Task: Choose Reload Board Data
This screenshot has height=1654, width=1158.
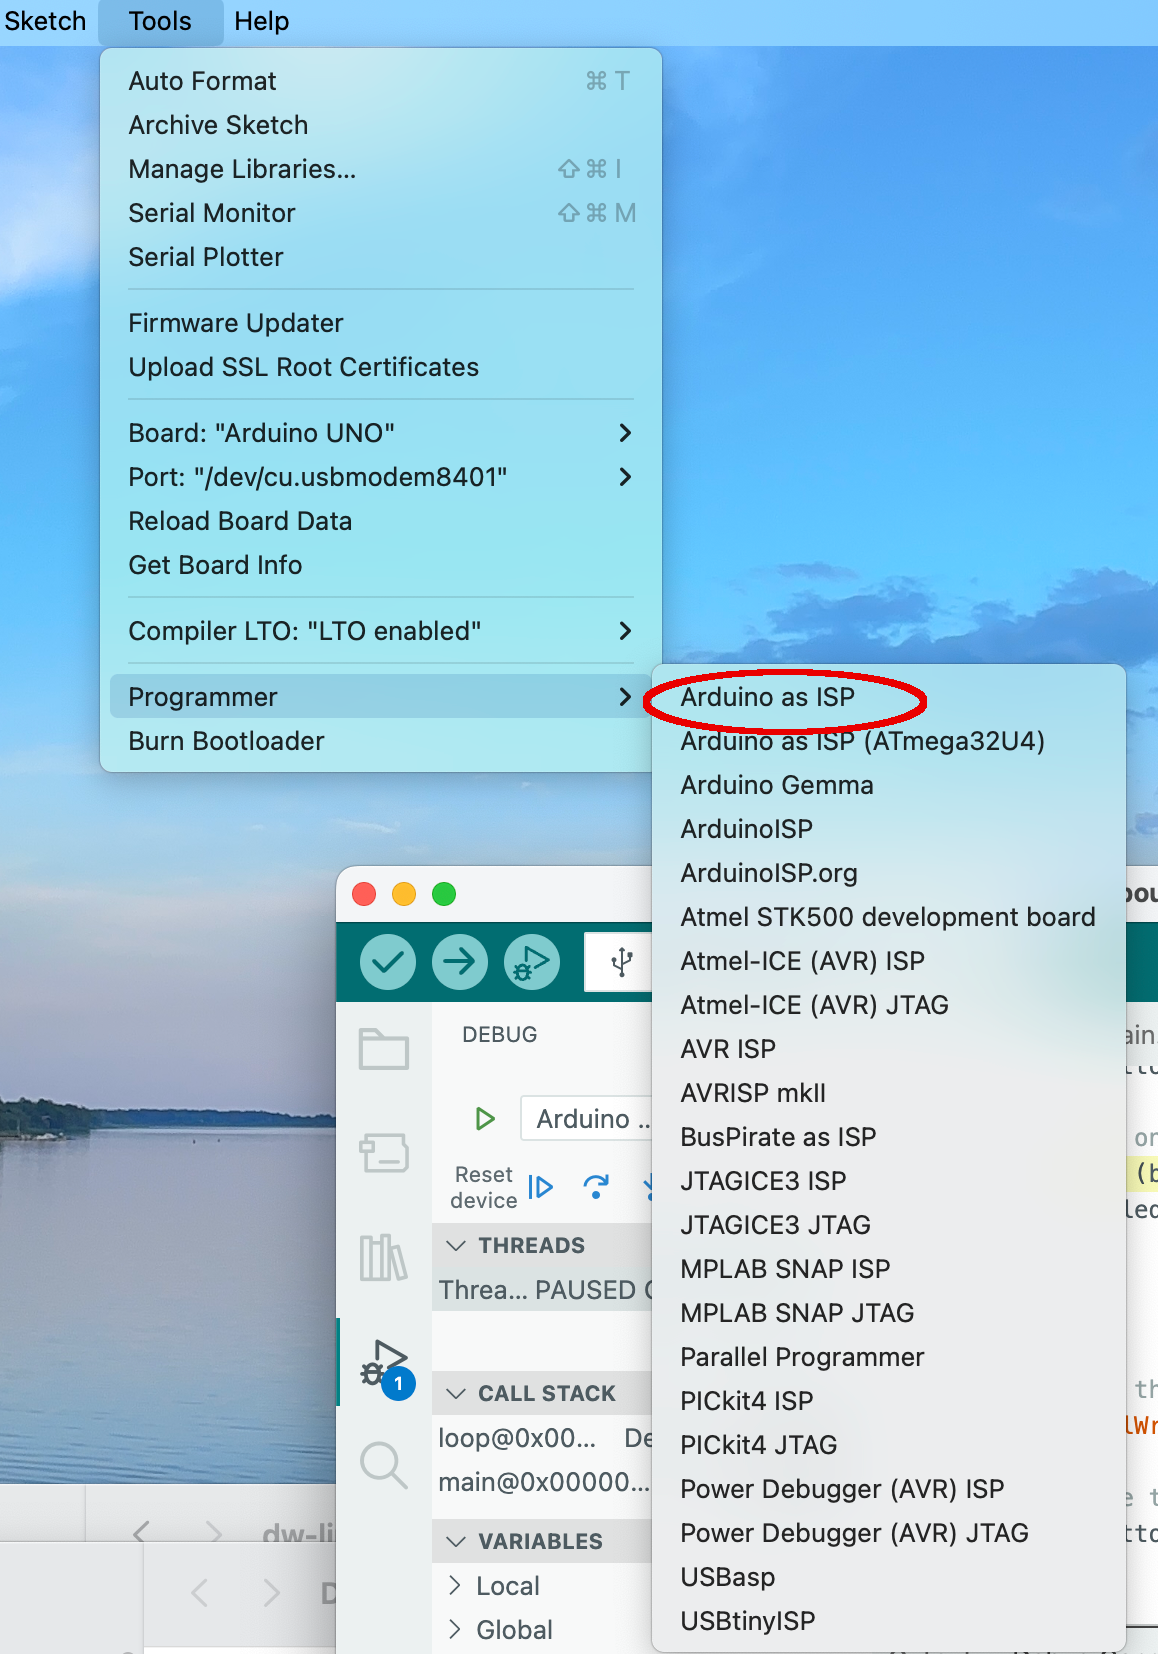Action: point(381,521)
